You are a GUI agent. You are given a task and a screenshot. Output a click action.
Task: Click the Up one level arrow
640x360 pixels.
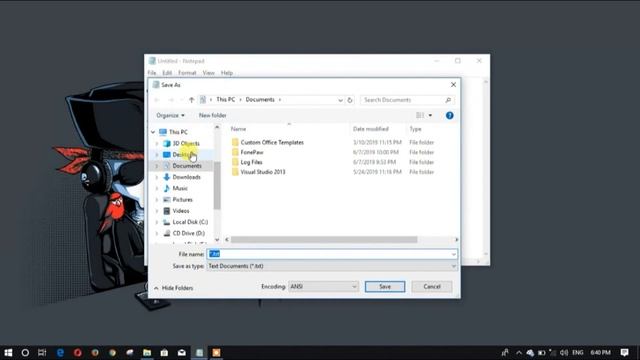[x=191, y=100]
